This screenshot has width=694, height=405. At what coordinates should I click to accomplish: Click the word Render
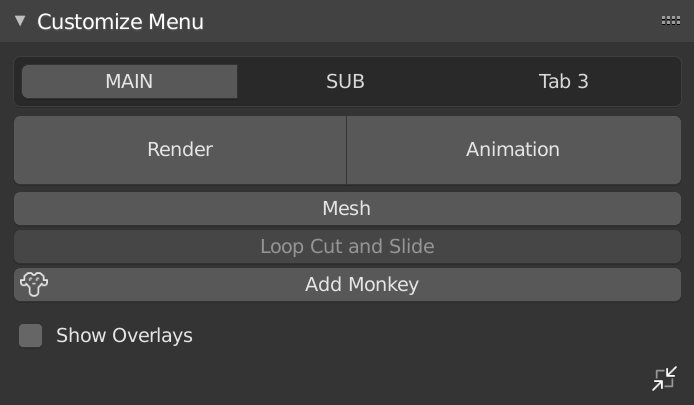pos(180,150)
